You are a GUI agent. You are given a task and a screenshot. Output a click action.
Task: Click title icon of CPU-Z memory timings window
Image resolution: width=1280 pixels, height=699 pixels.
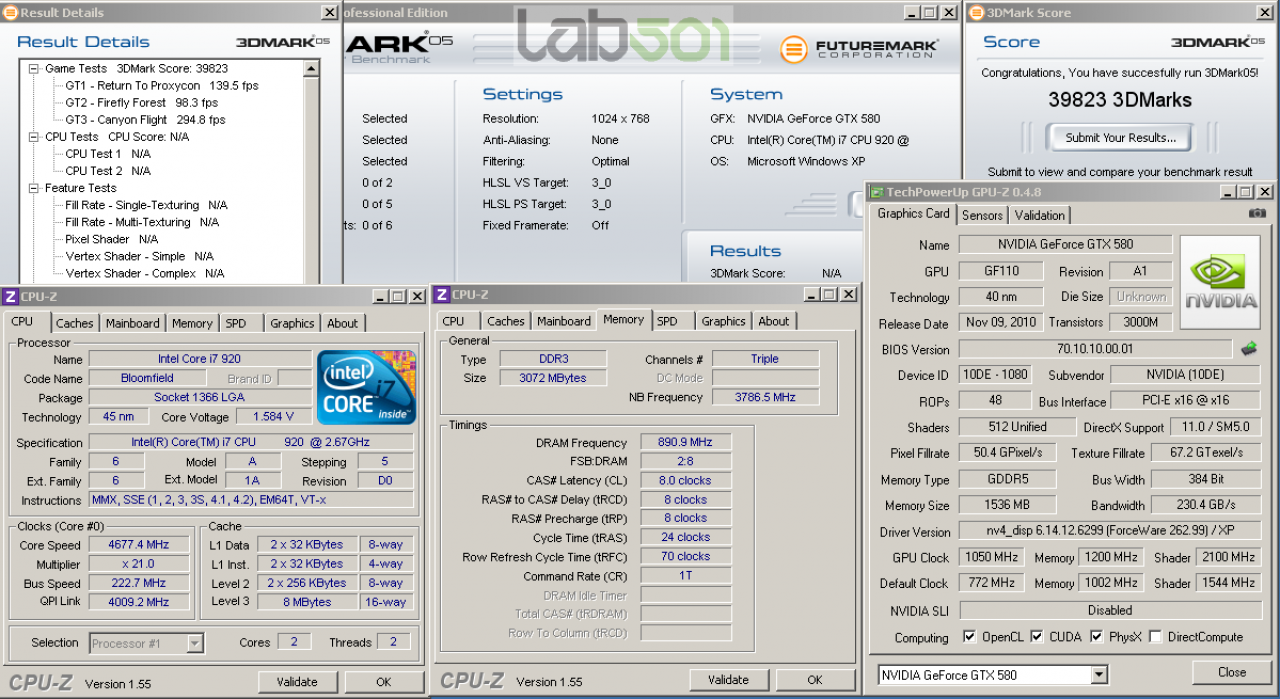coord(442,294)
